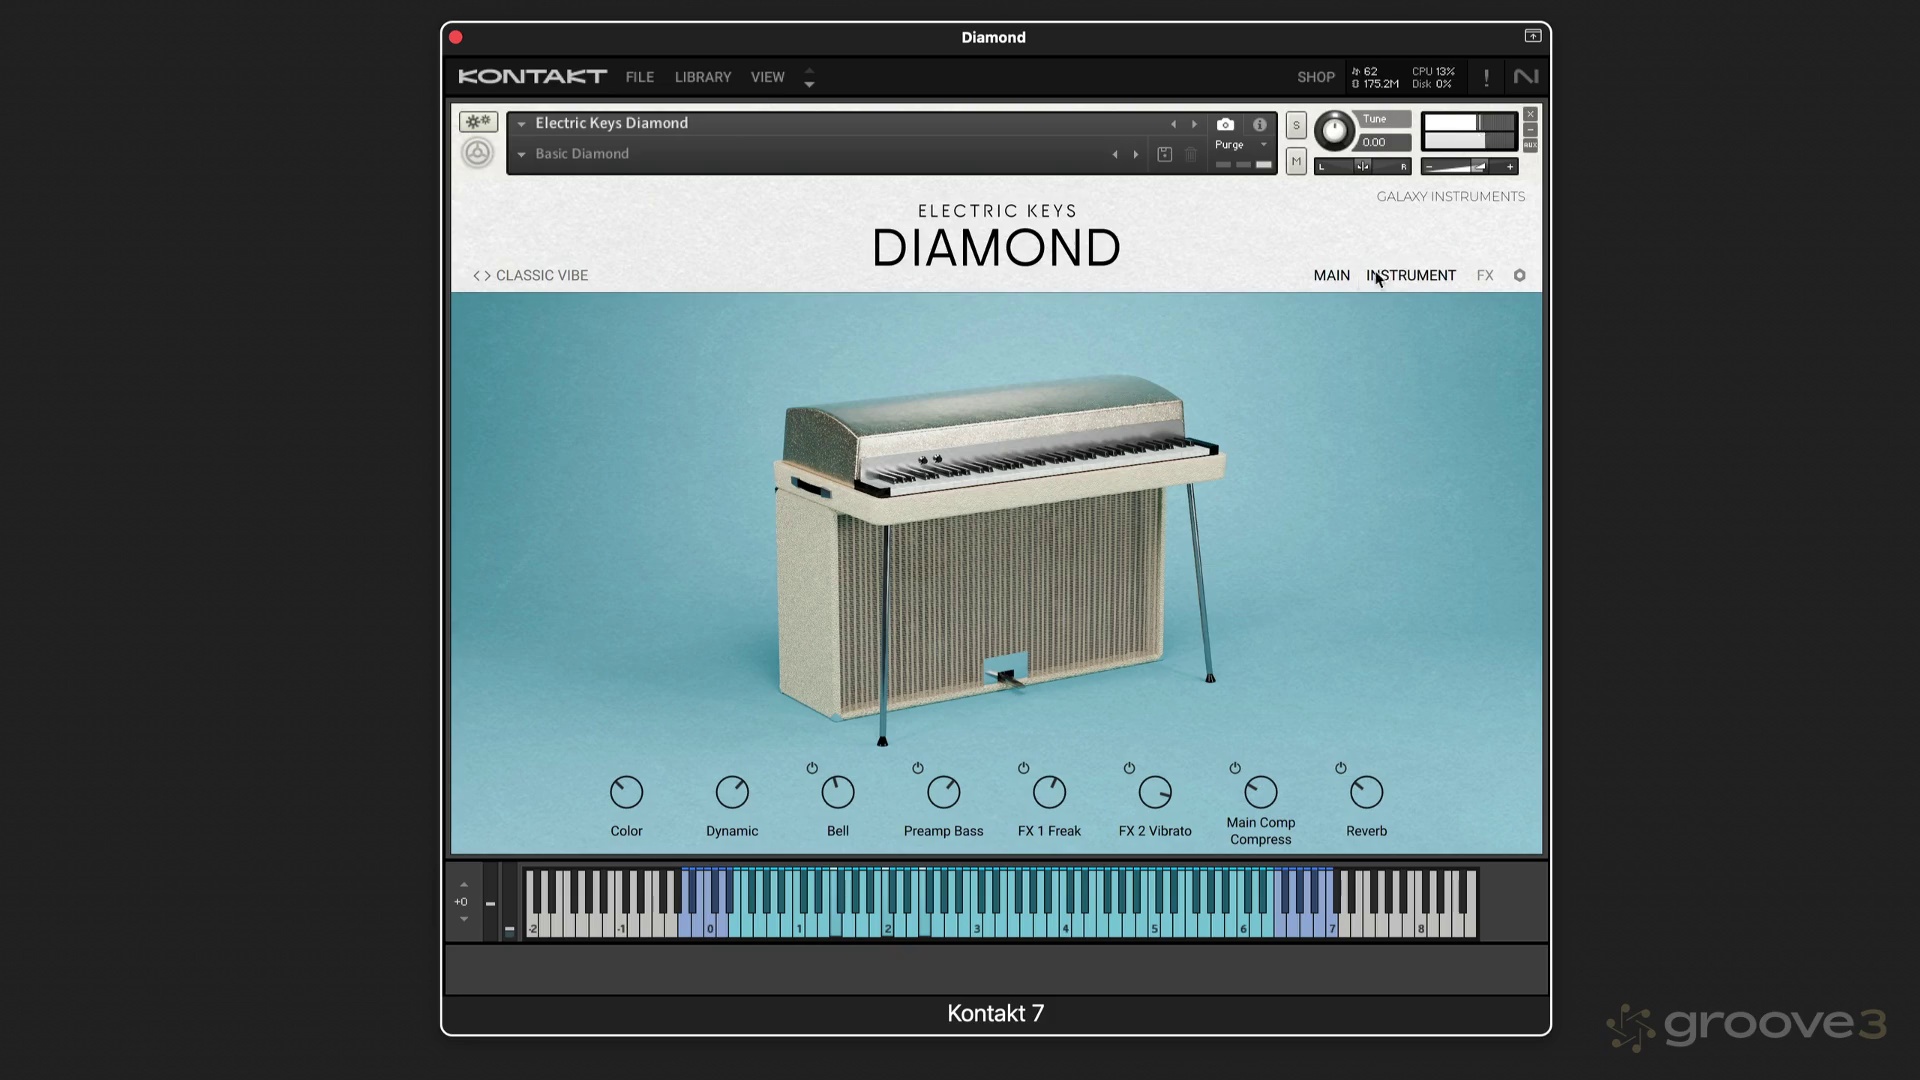Click the Dynamic knob

(732, 793)
